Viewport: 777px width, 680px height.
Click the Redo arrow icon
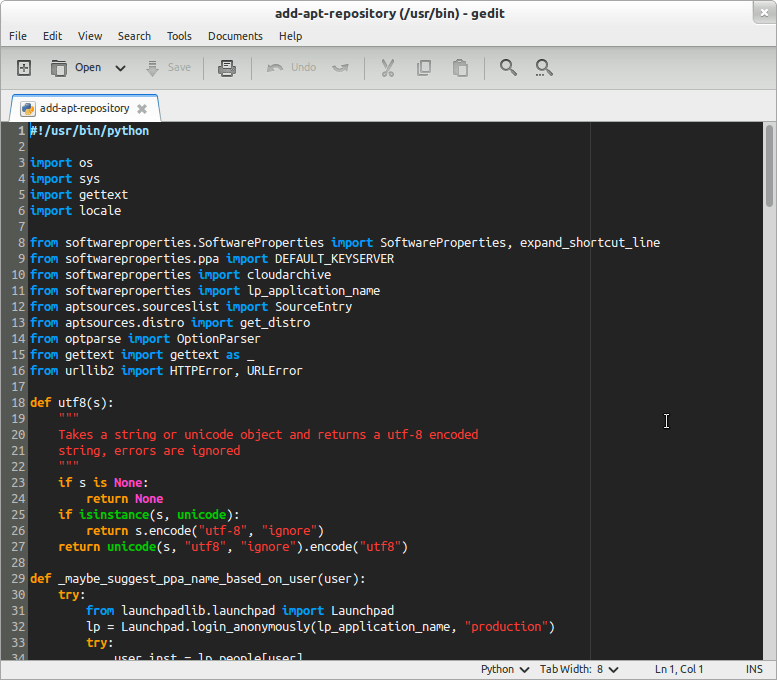pyautogui.click(x=340, y=68)
